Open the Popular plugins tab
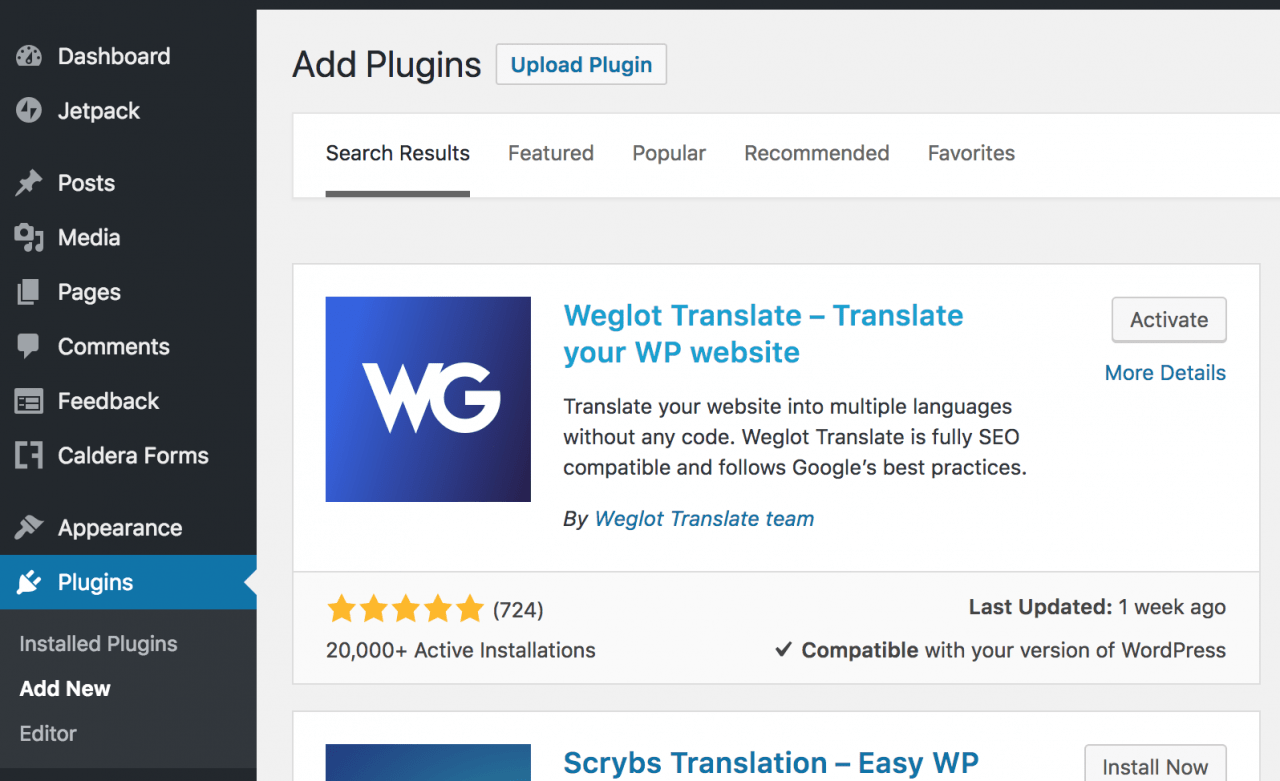Image resolution: width=1280 pixels, height=781 pixels. (x=669, y=153)
